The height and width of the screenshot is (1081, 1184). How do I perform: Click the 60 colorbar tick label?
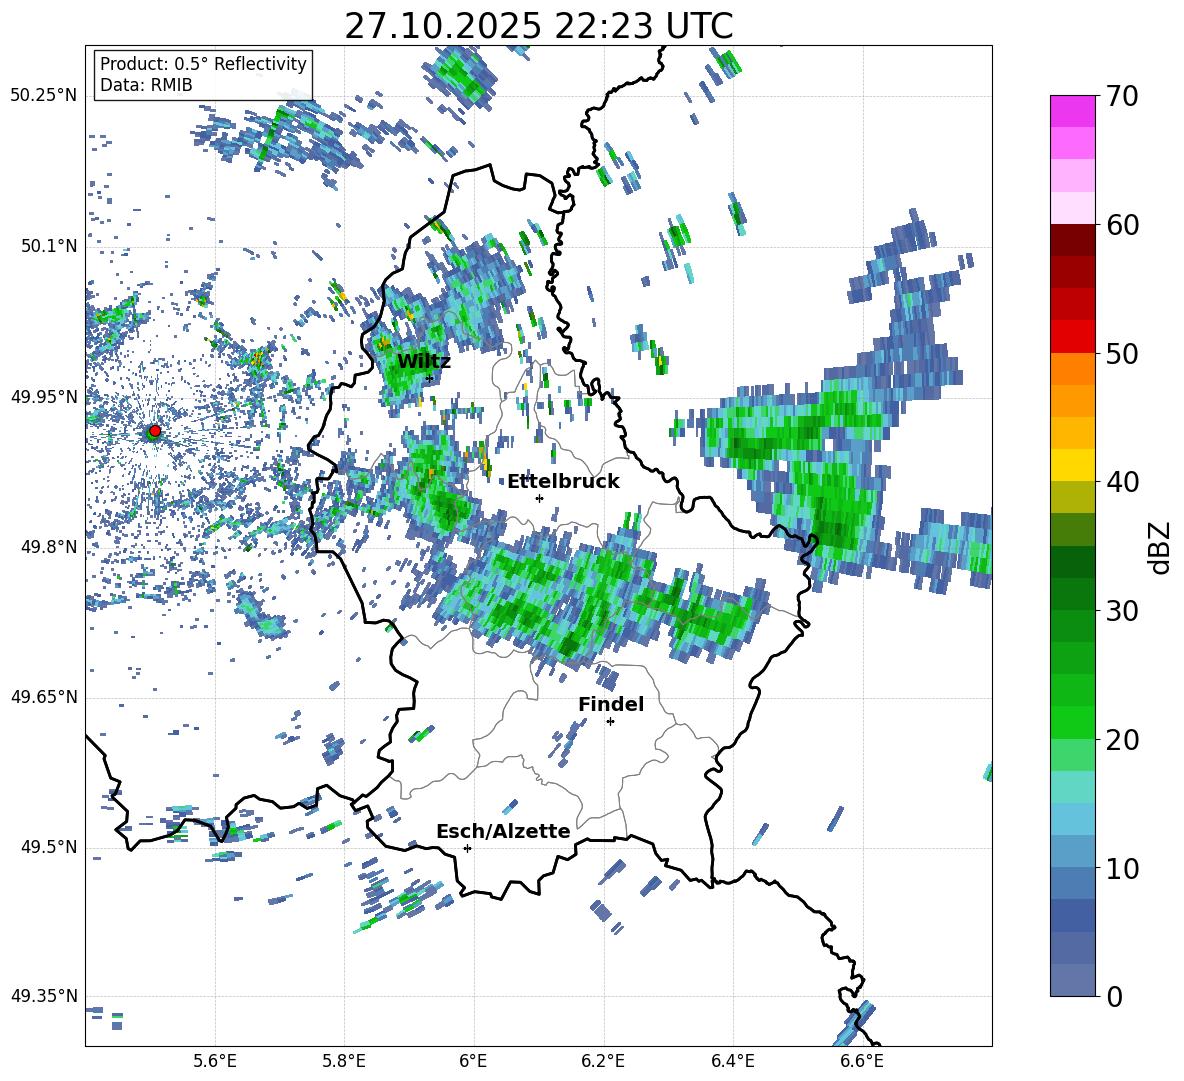pos(1122,225)
